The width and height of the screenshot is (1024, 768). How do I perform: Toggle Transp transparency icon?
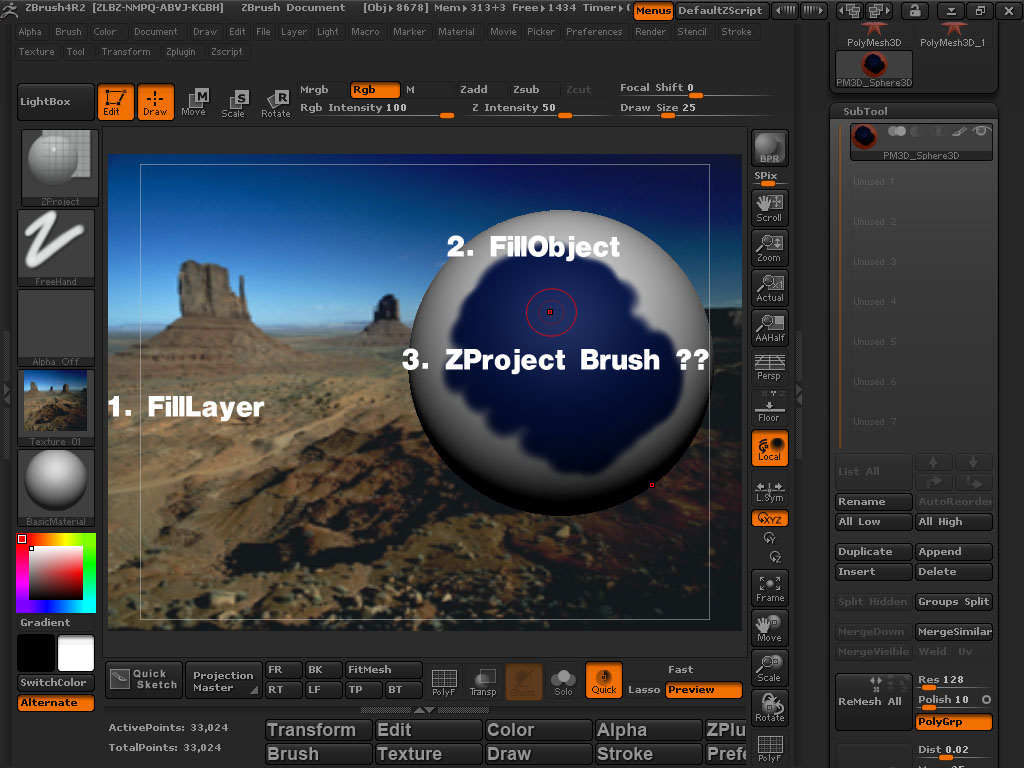483,681
